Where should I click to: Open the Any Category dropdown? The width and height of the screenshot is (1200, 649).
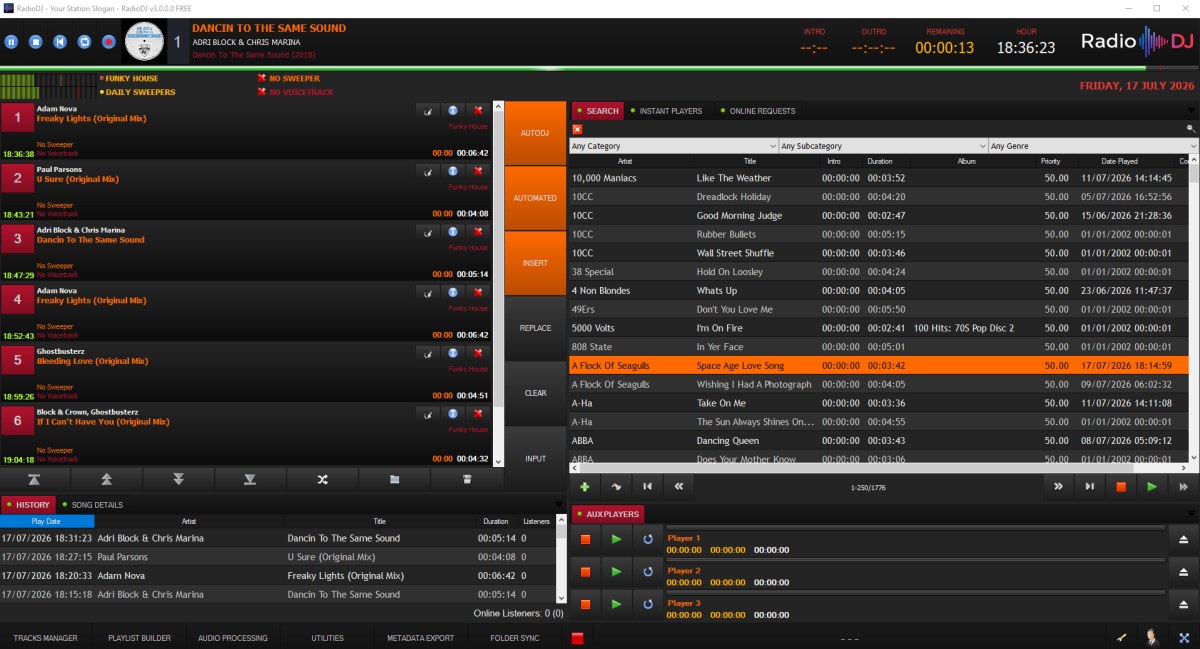click(674, 146)
